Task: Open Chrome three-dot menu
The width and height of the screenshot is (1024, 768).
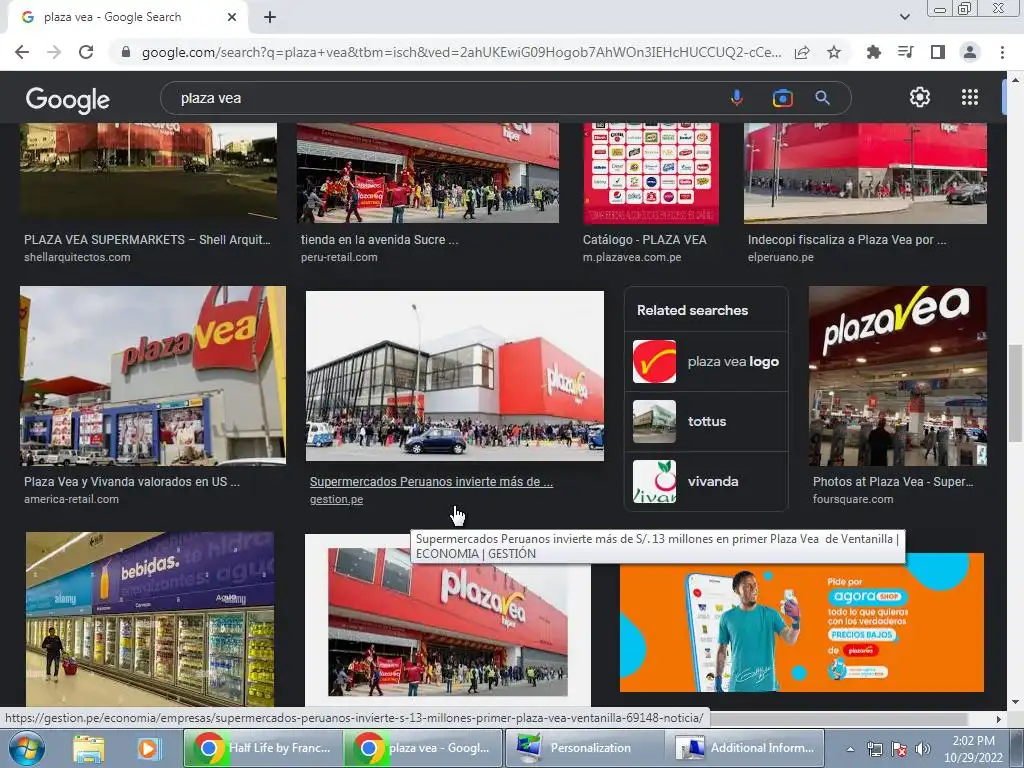Action: pos(1002,52)
